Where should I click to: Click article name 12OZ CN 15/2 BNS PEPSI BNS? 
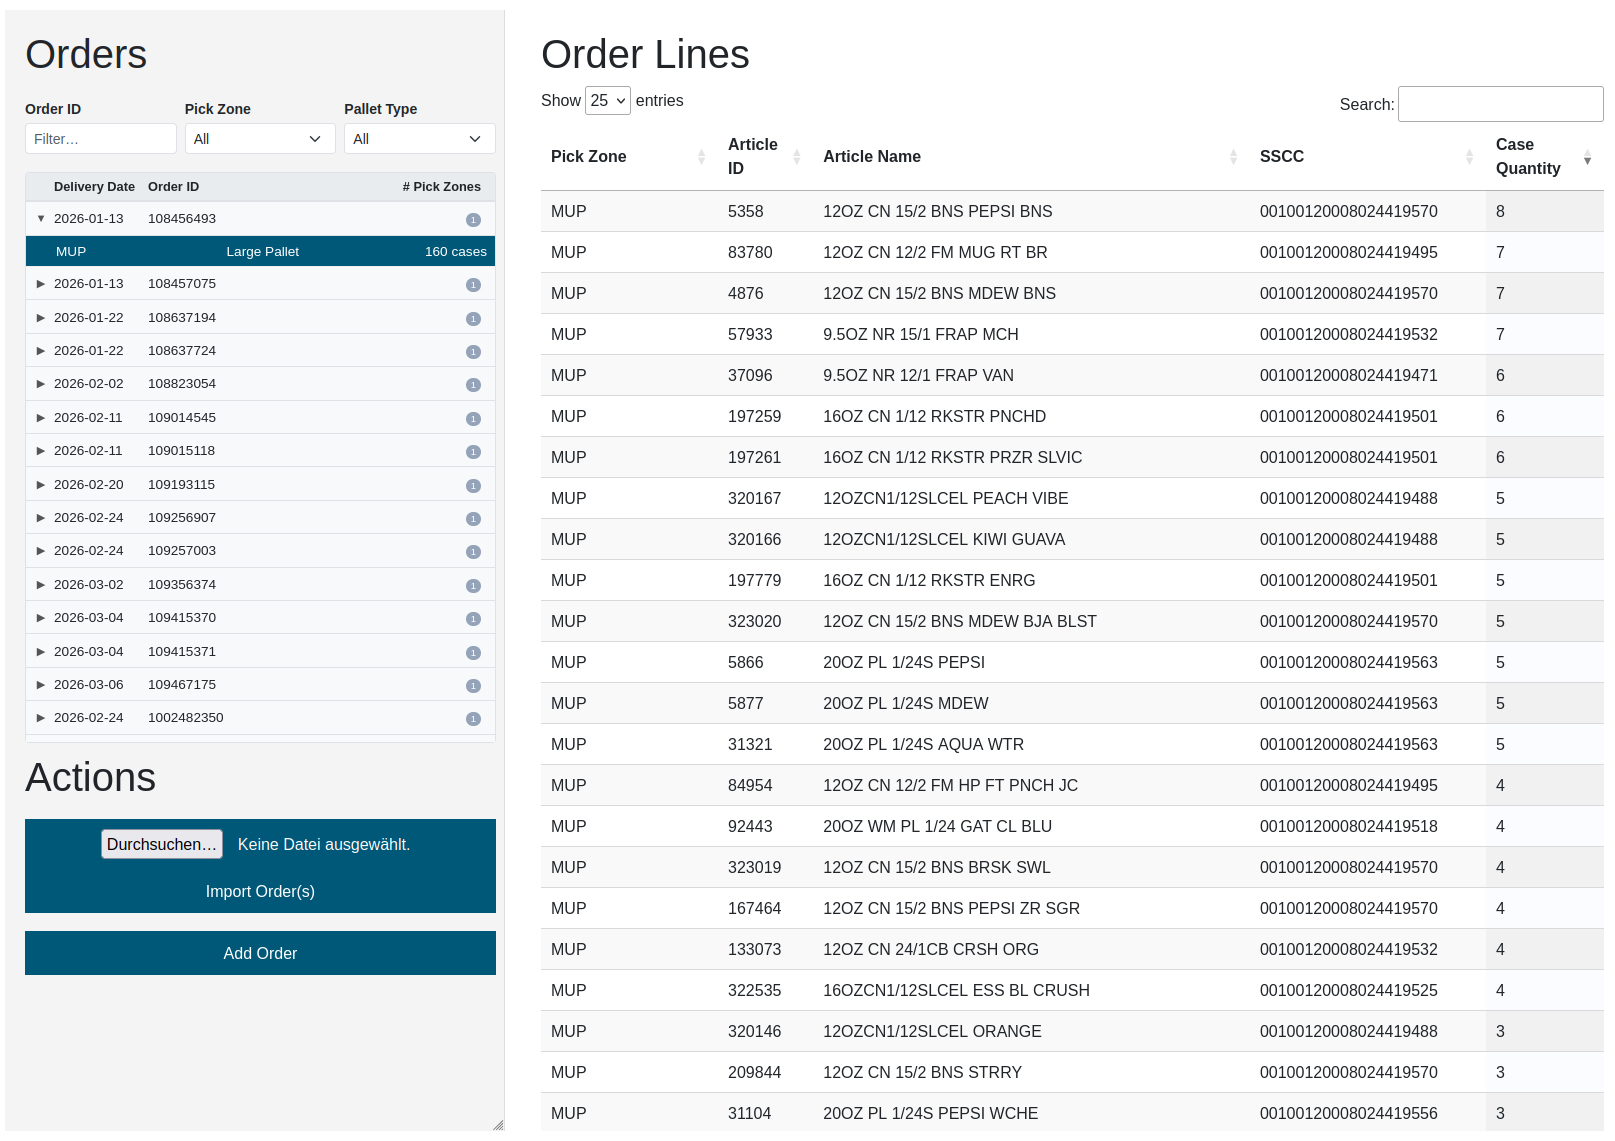[937, 212]
